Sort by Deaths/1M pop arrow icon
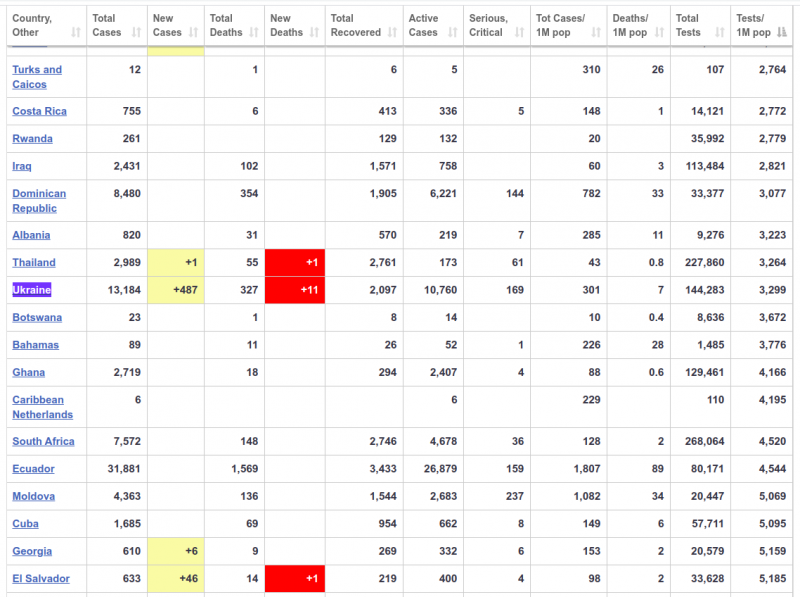This screenshot has height=597, width=800. coord(660,33)
